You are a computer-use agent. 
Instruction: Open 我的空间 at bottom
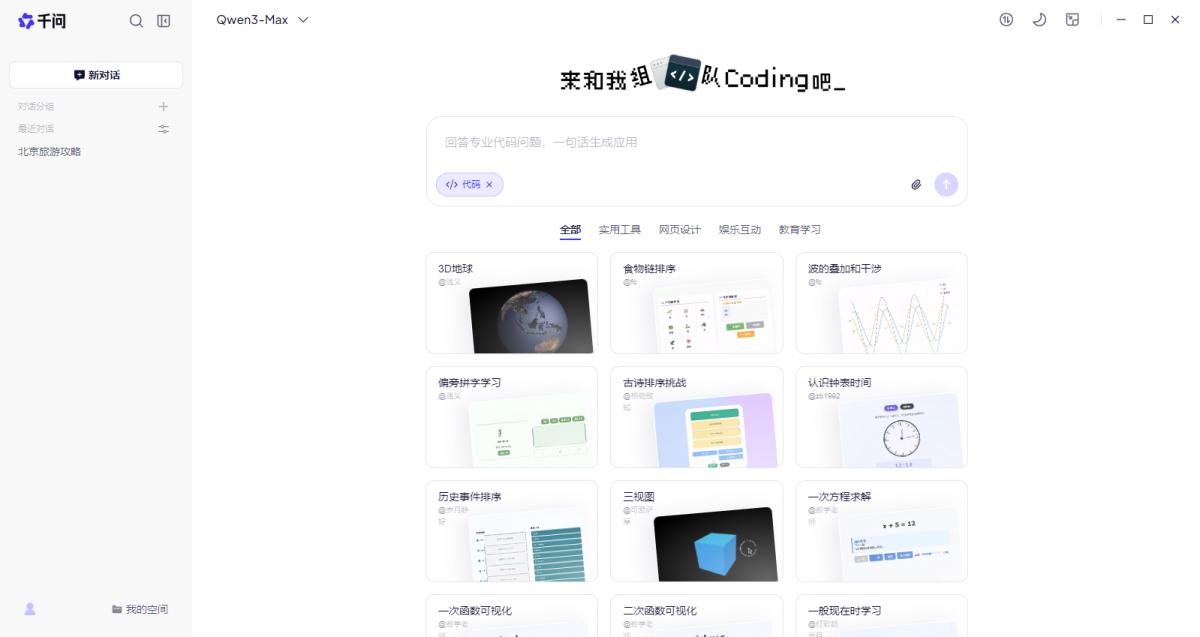tap(140, 608)
